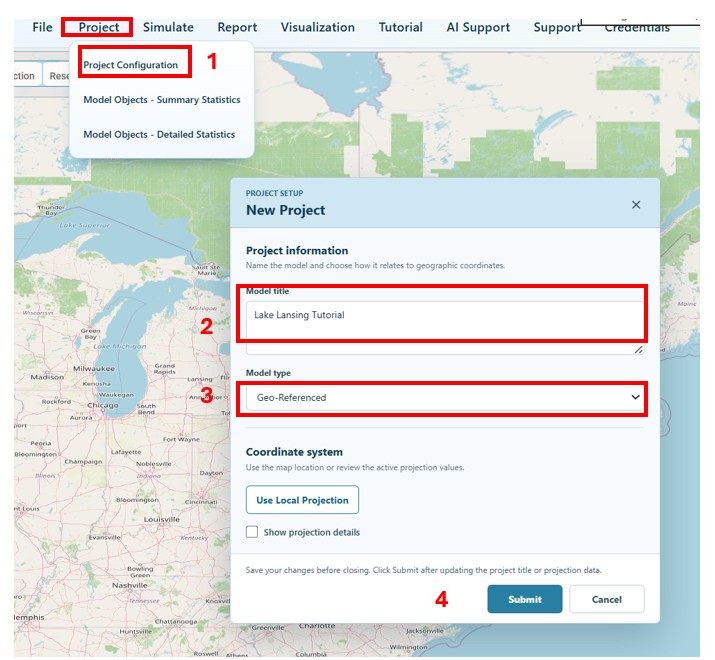Click the Green Bay label on map

tap(91, 333)
